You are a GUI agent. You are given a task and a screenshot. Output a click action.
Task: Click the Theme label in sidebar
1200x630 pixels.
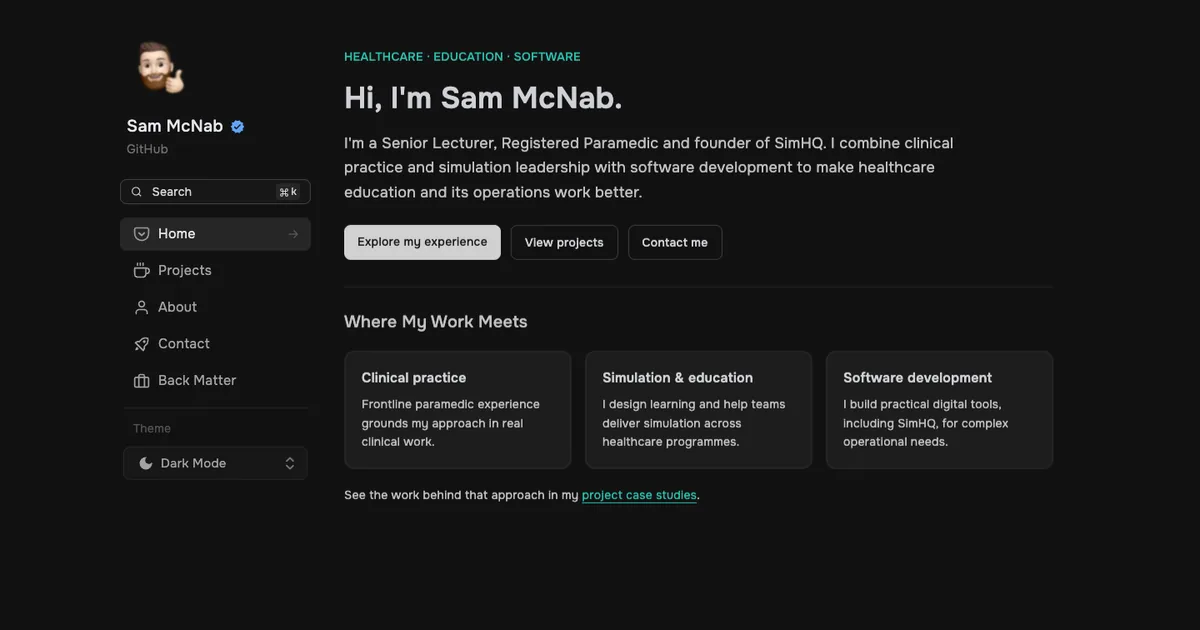coord(152,428)
